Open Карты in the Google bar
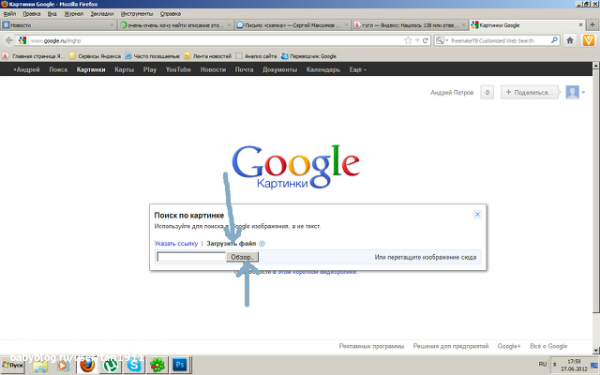 pos(124,70)
